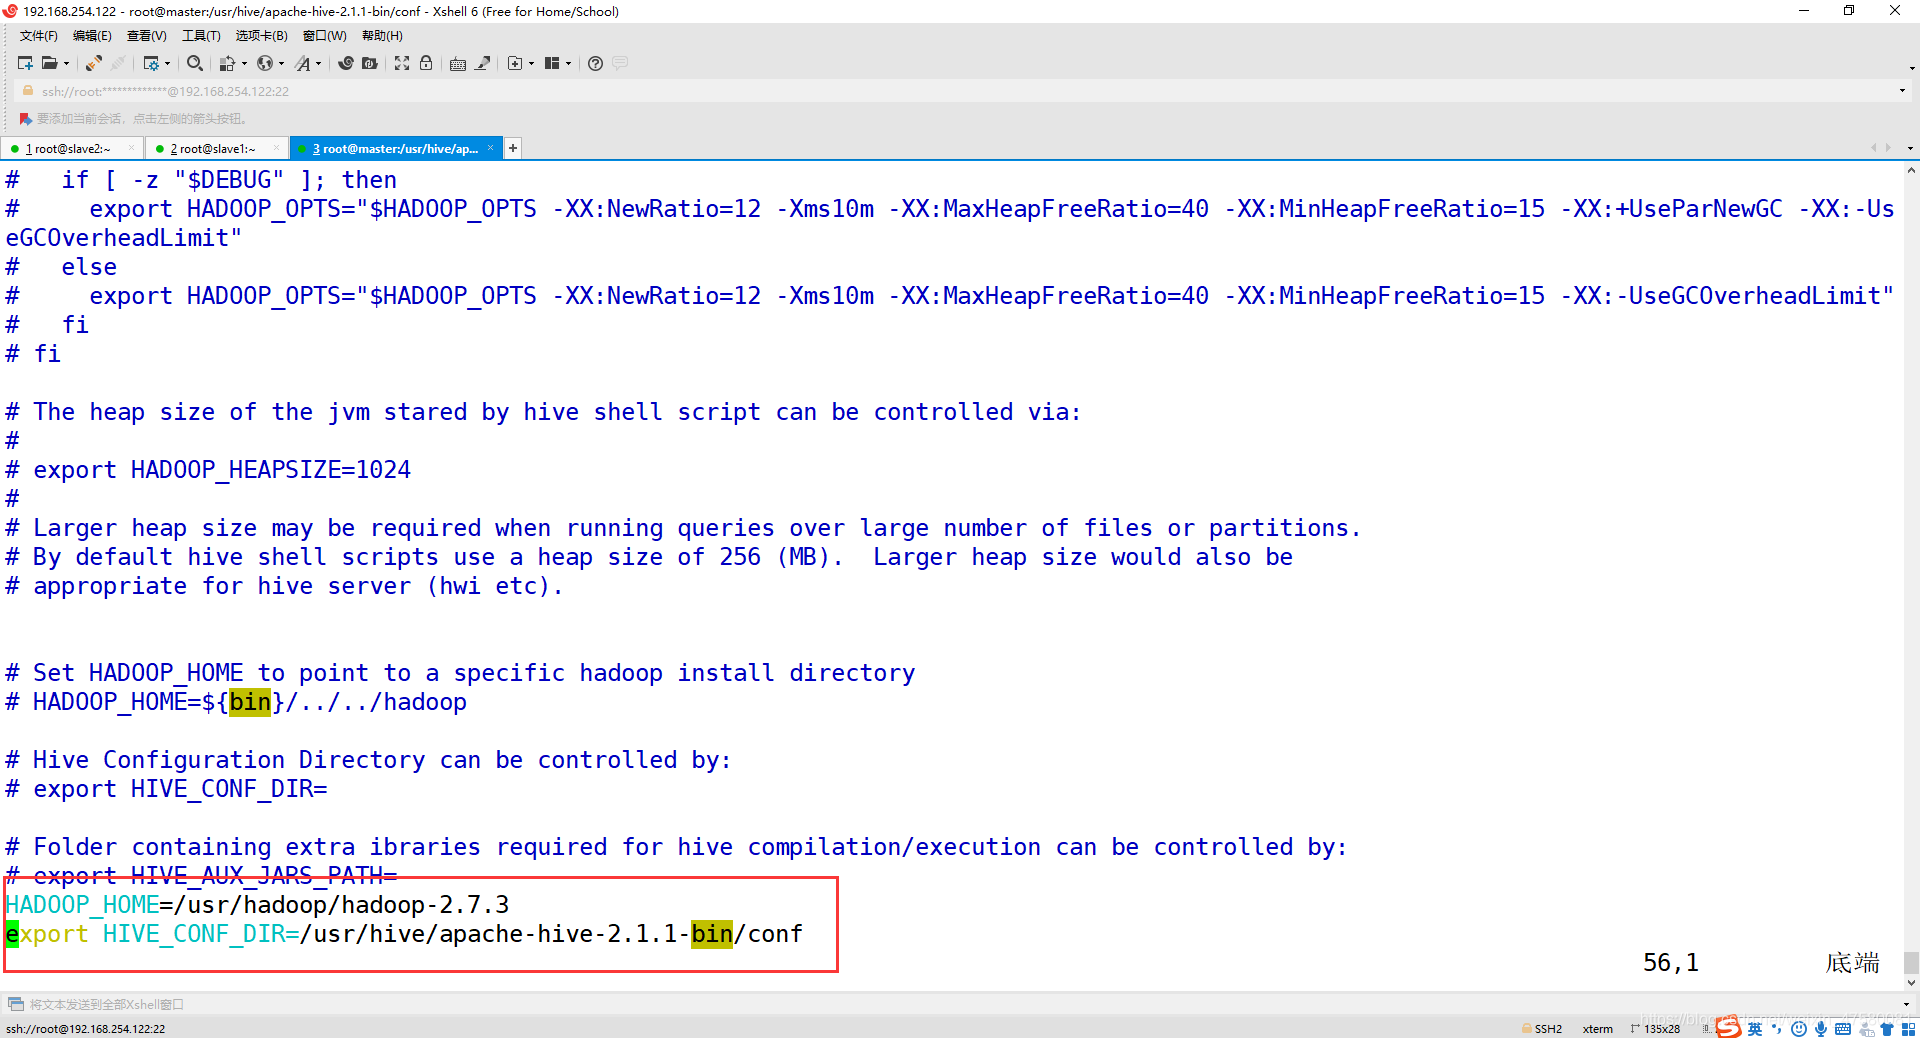Expand the address bar history dropdown

tap(1902, 91)
